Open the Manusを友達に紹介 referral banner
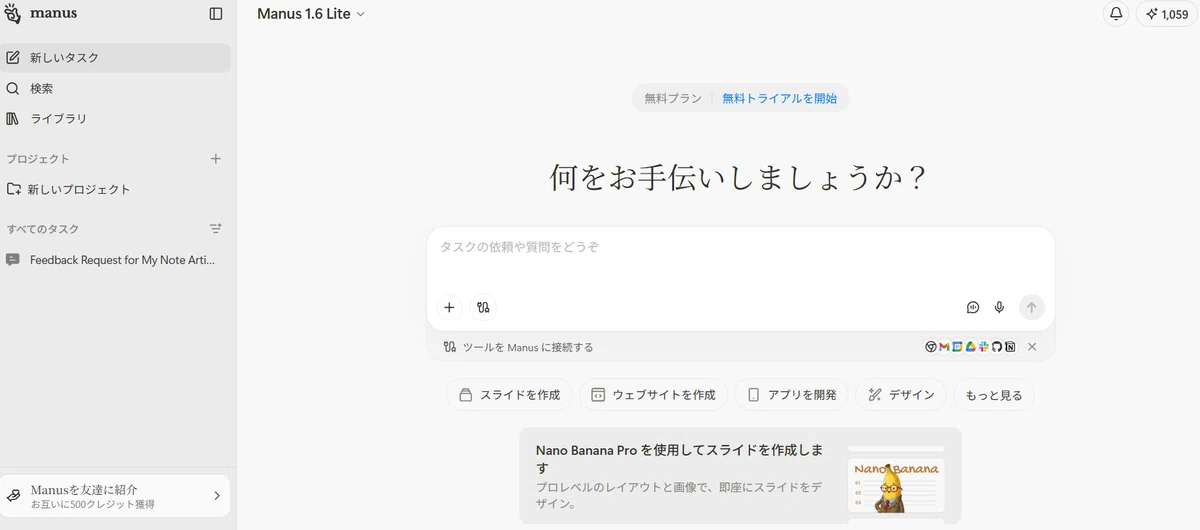Image resolution: width=1200 pixels, height=530 pixels. click(116, 496)
